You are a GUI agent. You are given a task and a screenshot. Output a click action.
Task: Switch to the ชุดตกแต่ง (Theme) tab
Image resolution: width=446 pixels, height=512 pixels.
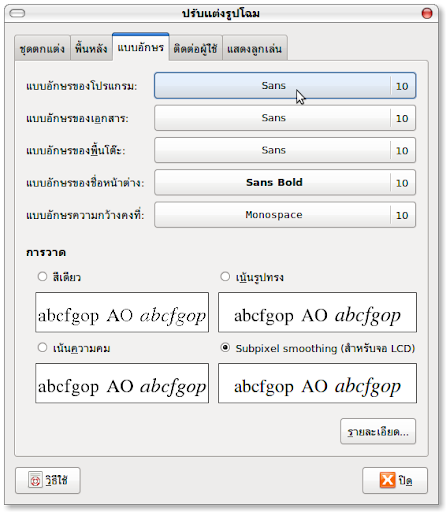pyautogui.click(x=42, y=49)
